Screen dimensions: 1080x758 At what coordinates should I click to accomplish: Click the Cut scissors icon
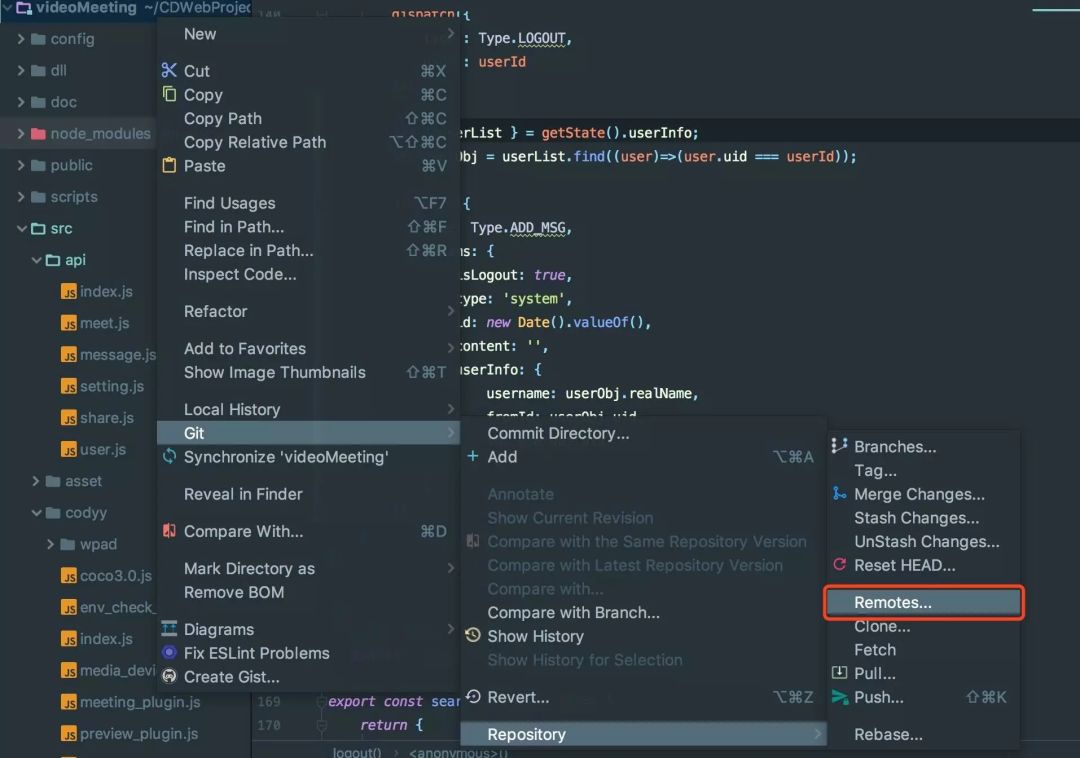[x=169, y=70]
